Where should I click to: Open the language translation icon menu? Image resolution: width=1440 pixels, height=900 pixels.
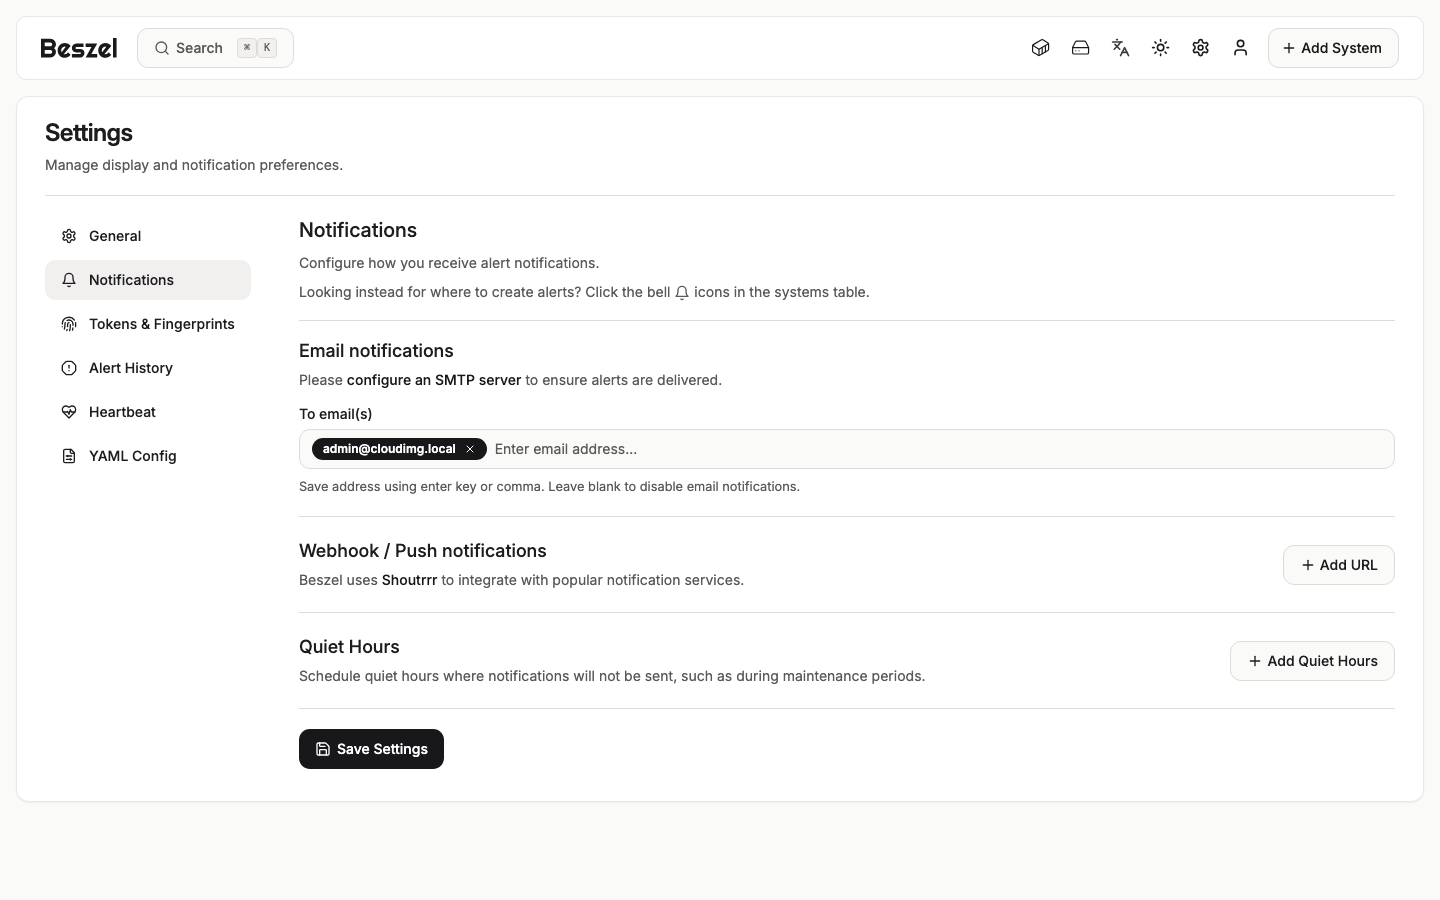pyautogui.click(x=1120, y=48)
